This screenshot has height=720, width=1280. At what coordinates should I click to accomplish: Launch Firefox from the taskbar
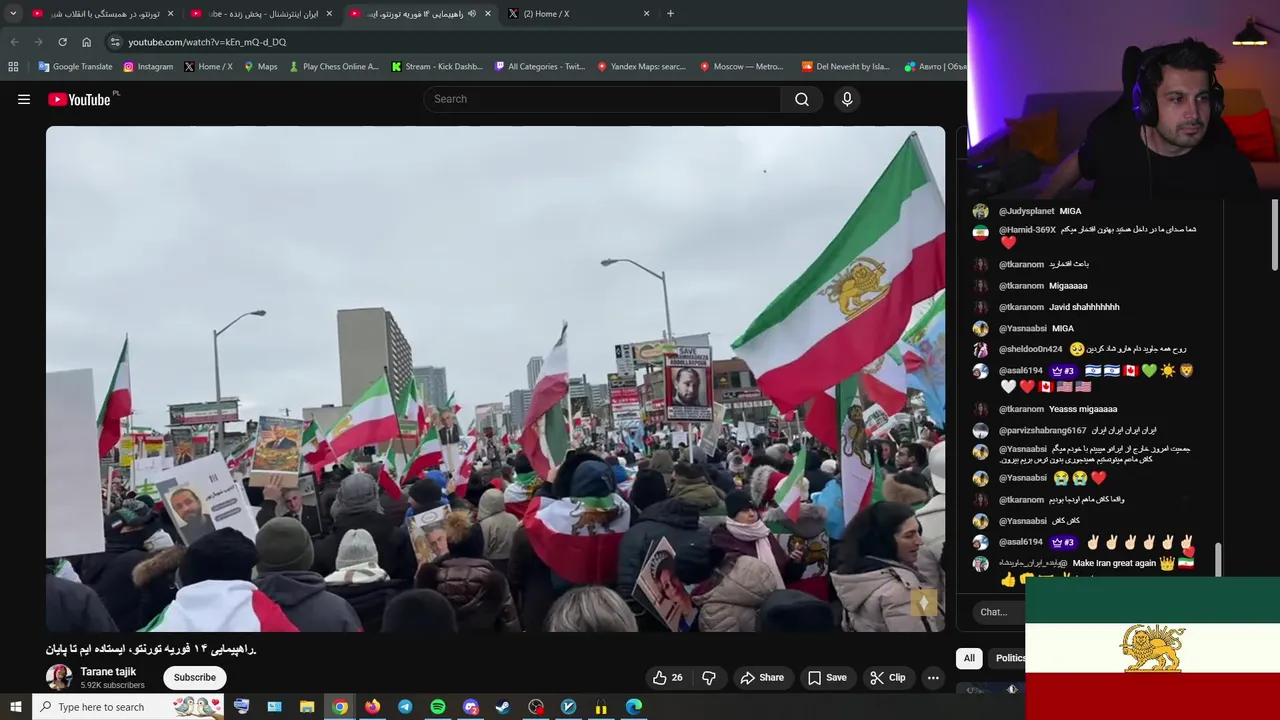point(372,707)
